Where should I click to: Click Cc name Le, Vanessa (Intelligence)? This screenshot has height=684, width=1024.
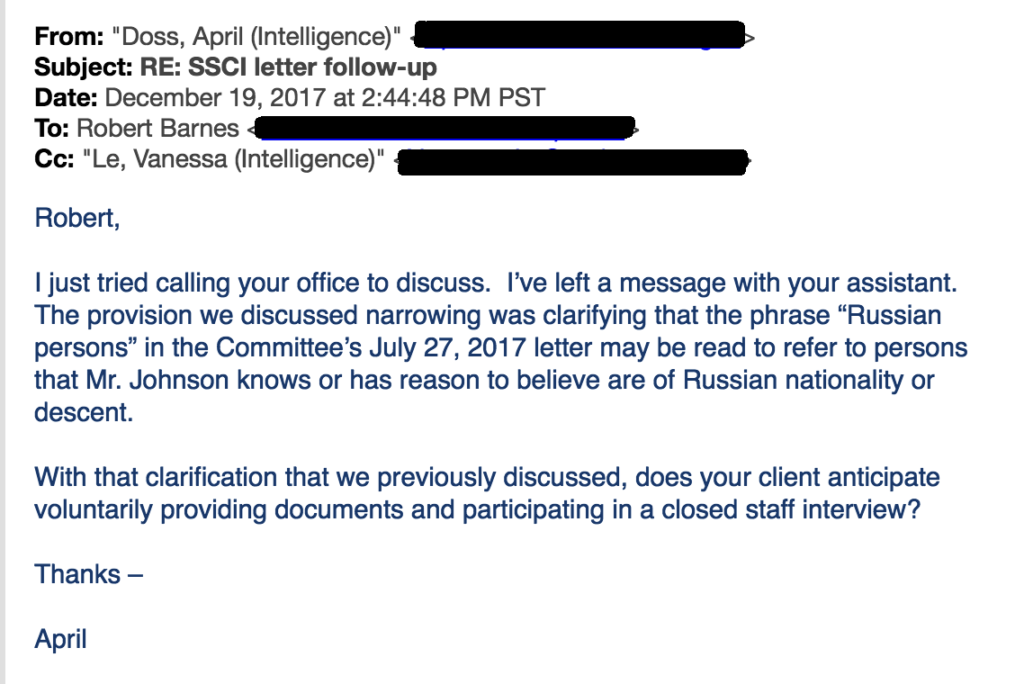233,159
